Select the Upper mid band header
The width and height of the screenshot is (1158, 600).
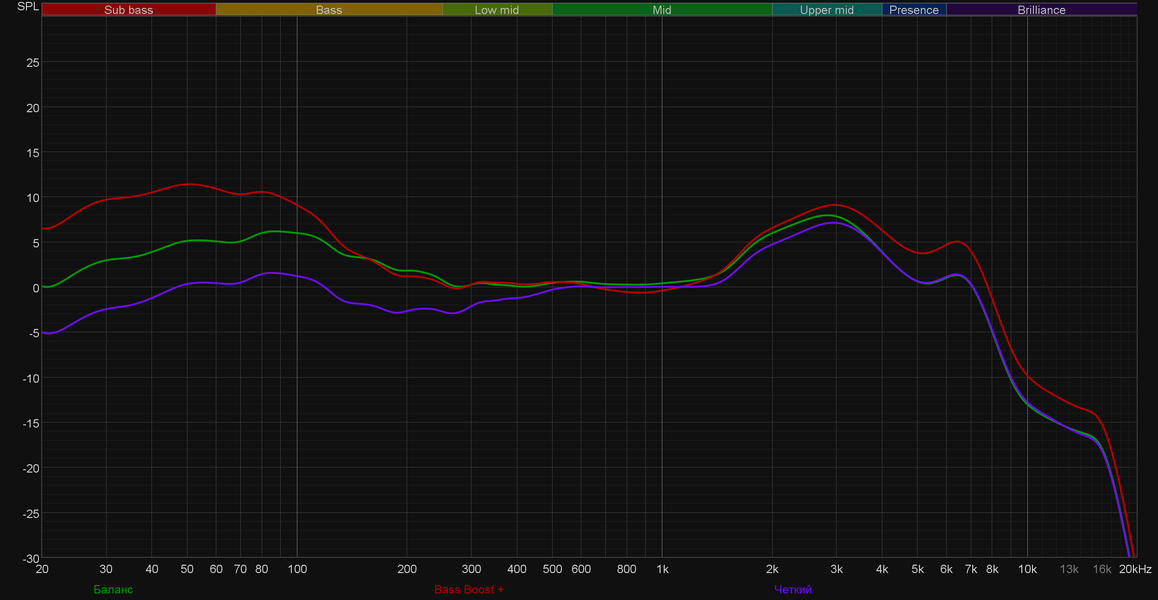826,10
